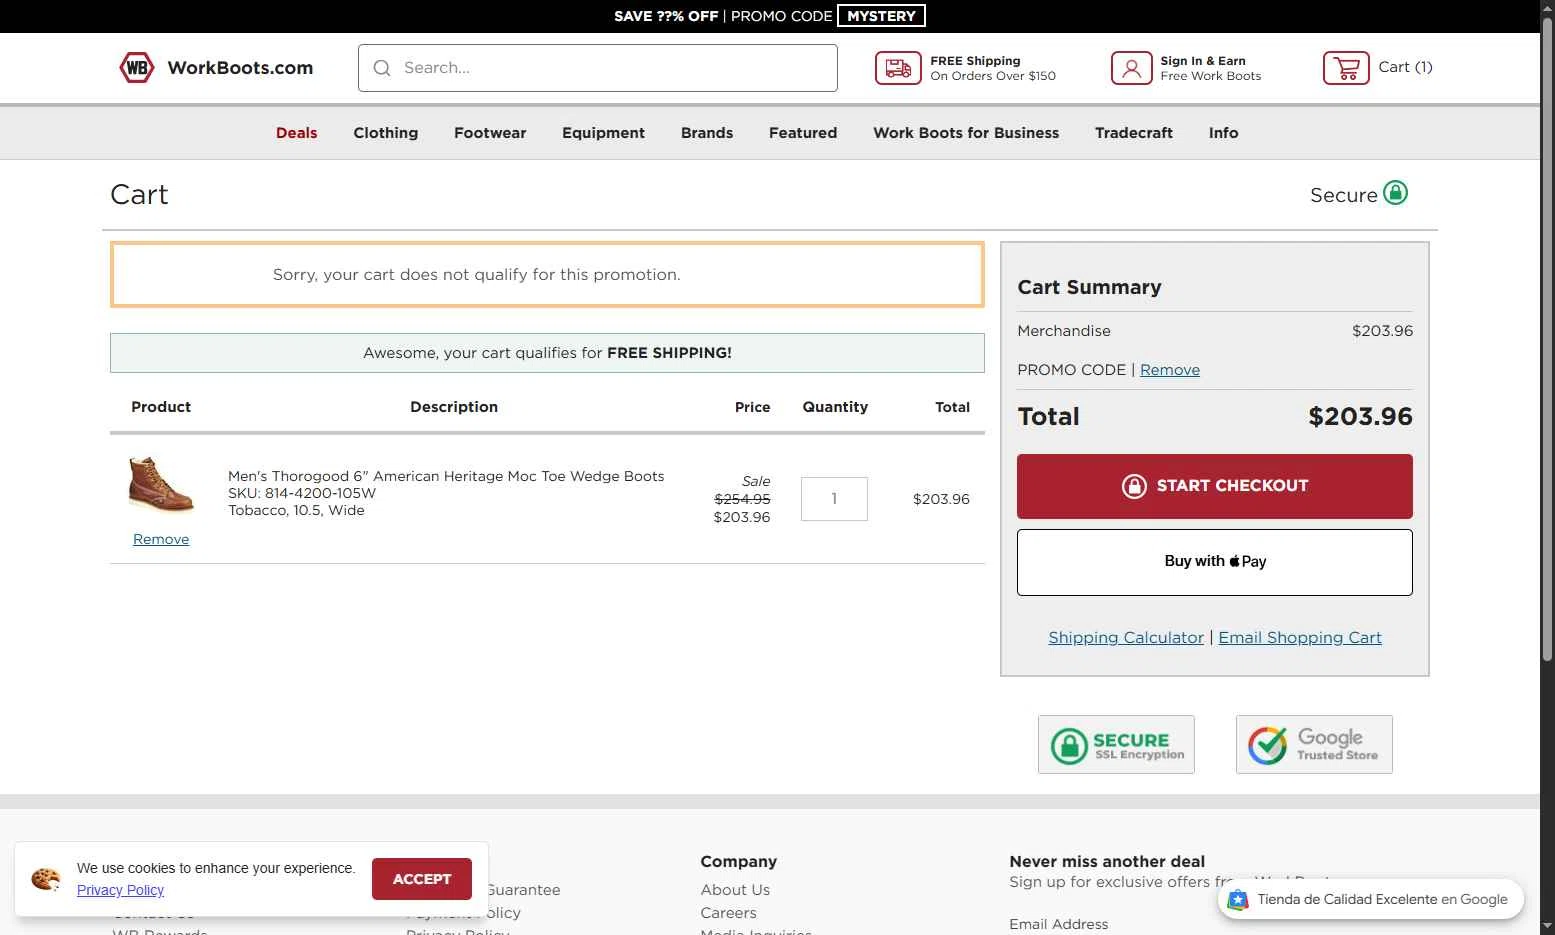
Task: Click the Tobacco, 10.5, Wide text
Action: (x=296, y=510)
